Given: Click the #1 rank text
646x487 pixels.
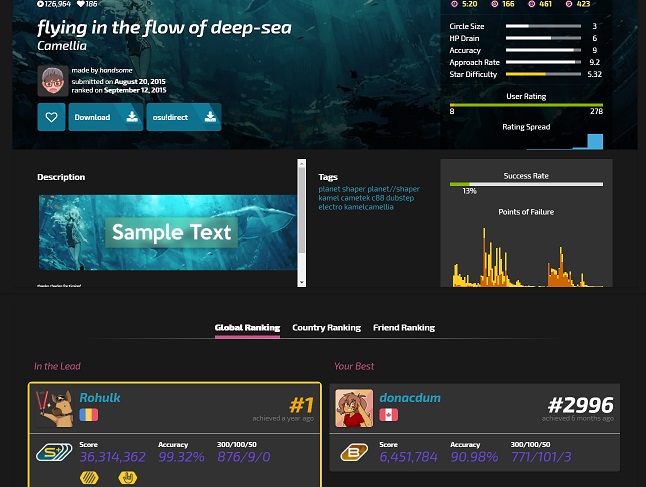Looking at the screenshot, I should 302,405.
